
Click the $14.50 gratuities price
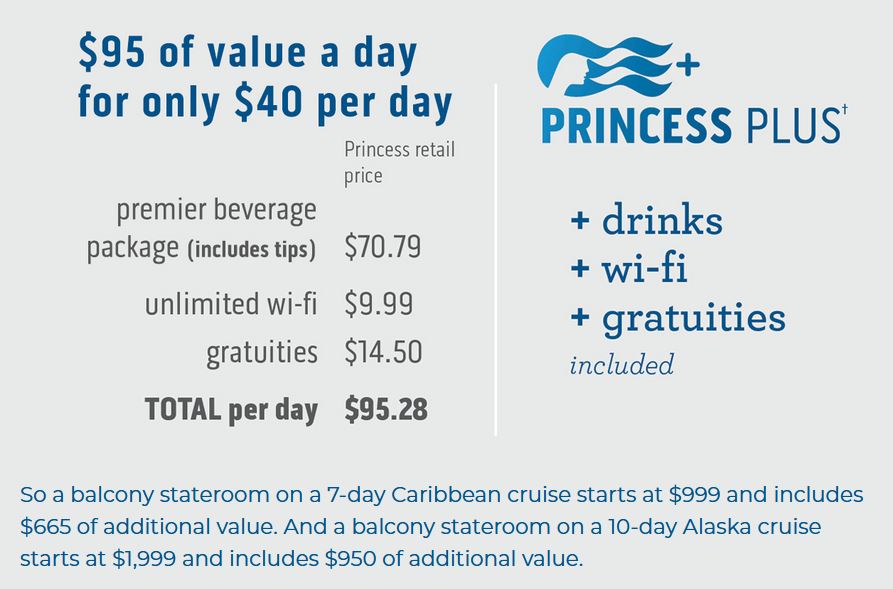(x=383, y=352)
